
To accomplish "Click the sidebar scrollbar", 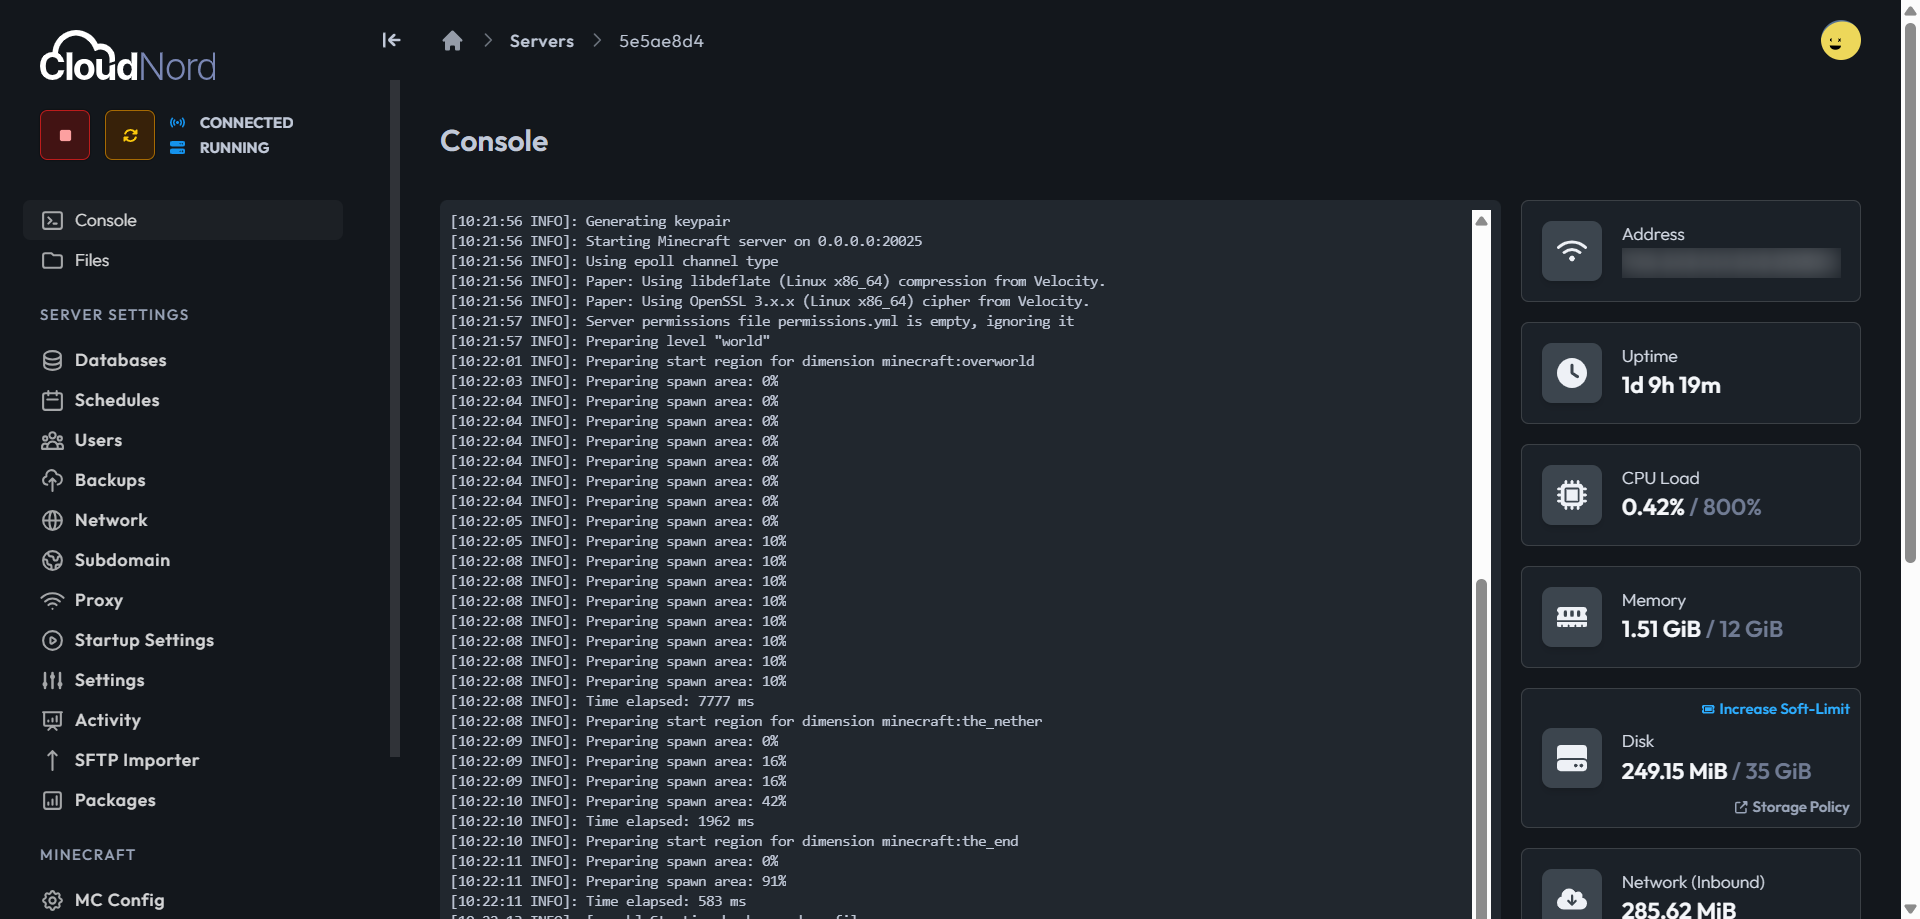I will point(395,418).
